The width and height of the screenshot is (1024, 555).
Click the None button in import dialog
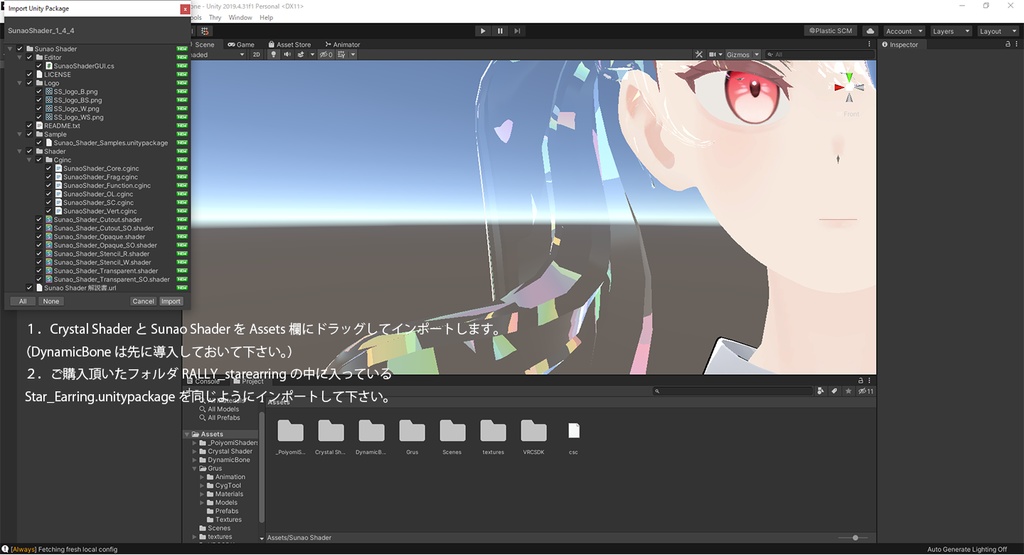coord(51,301)
